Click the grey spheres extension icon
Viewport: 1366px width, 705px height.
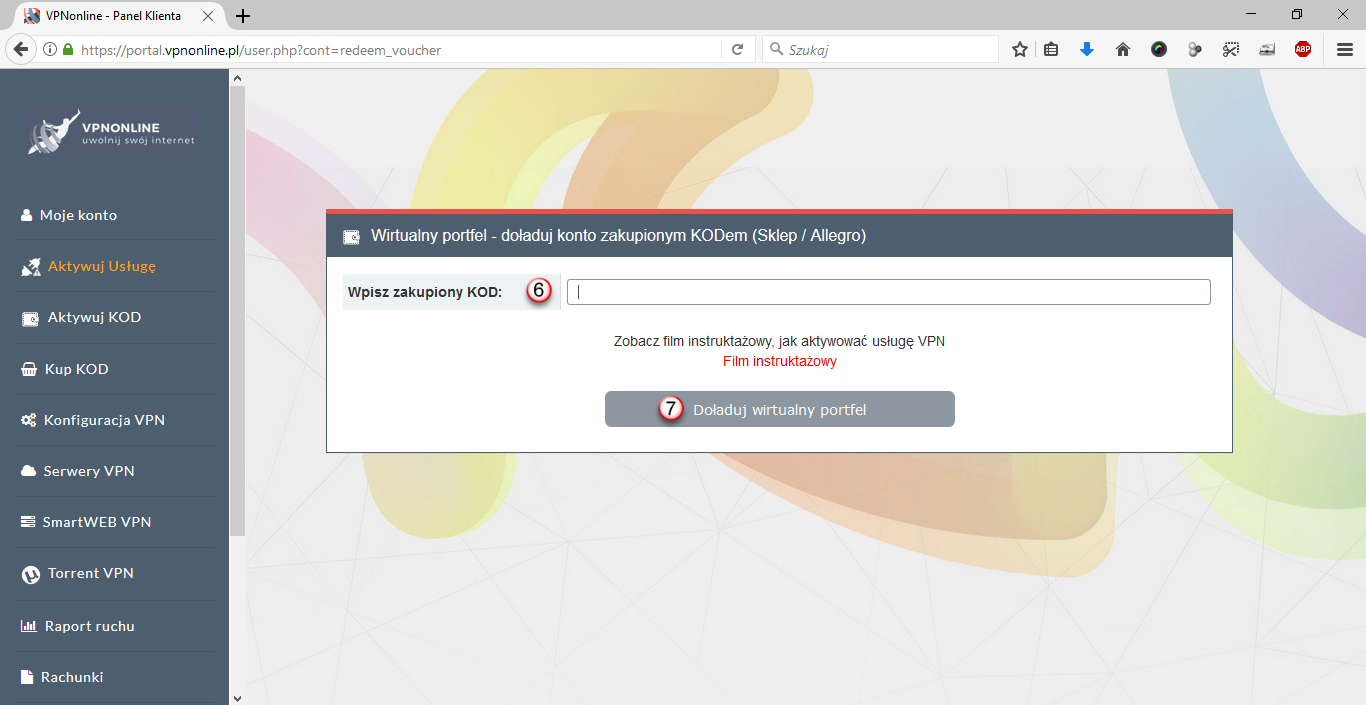coord(1195,49)
